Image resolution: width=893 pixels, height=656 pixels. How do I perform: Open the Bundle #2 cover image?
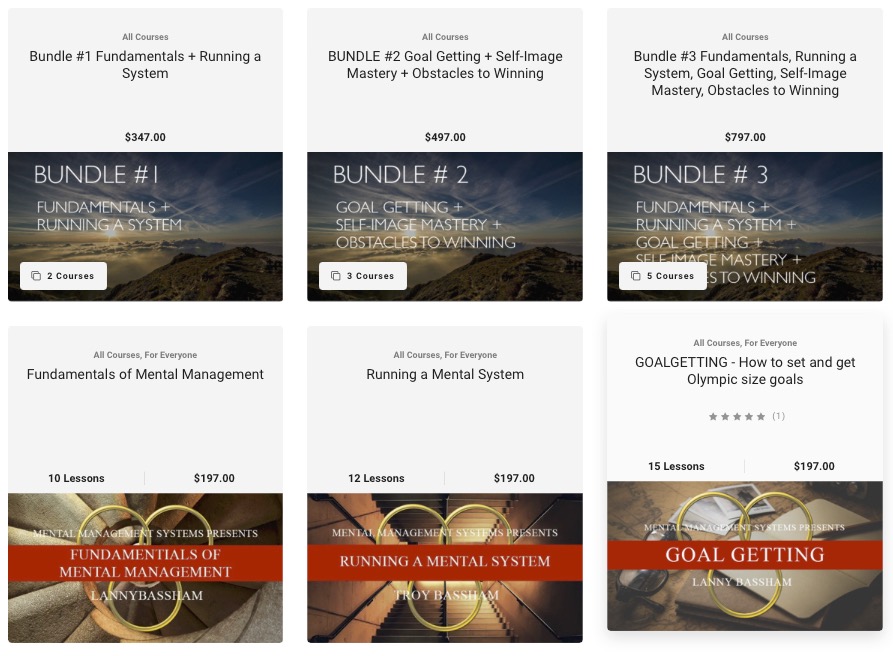pyautogui.click(x=445, y=226)
